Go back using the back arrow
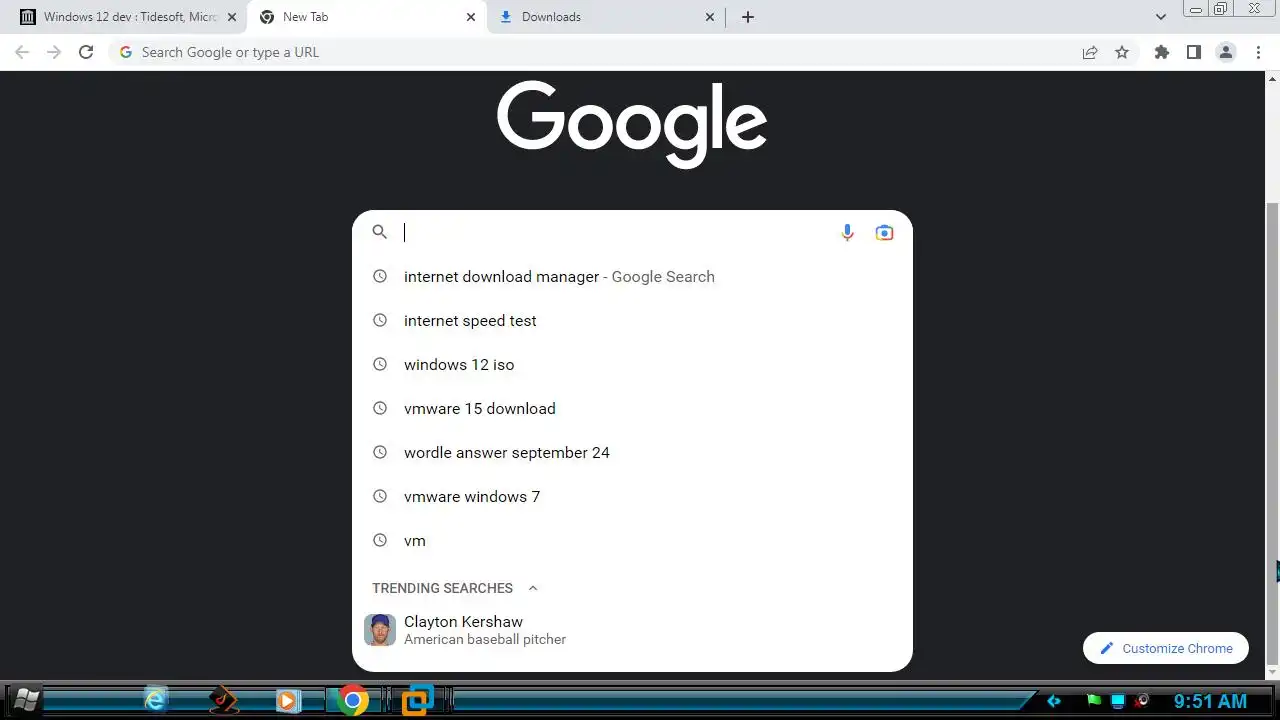The height and width of the screenshot is (720, 1280). pyautogui.click(x=22, y=52)
